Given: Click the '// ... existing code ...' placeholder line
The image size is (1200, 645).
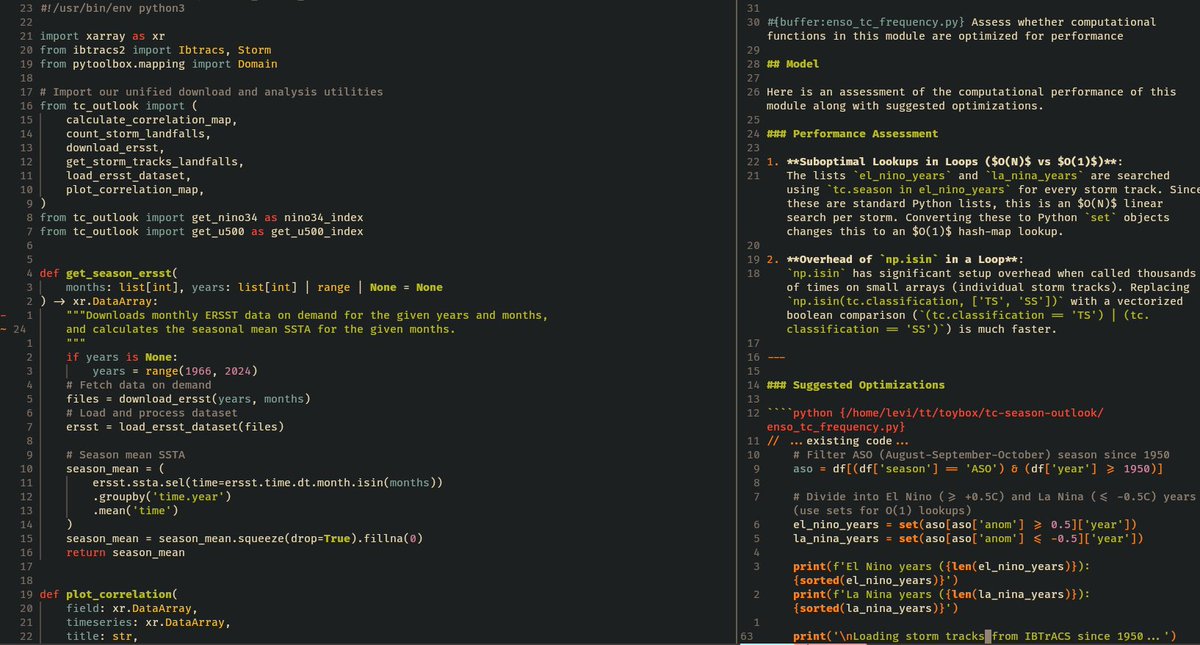Looking at the screenshot, I should pos(838,441).
